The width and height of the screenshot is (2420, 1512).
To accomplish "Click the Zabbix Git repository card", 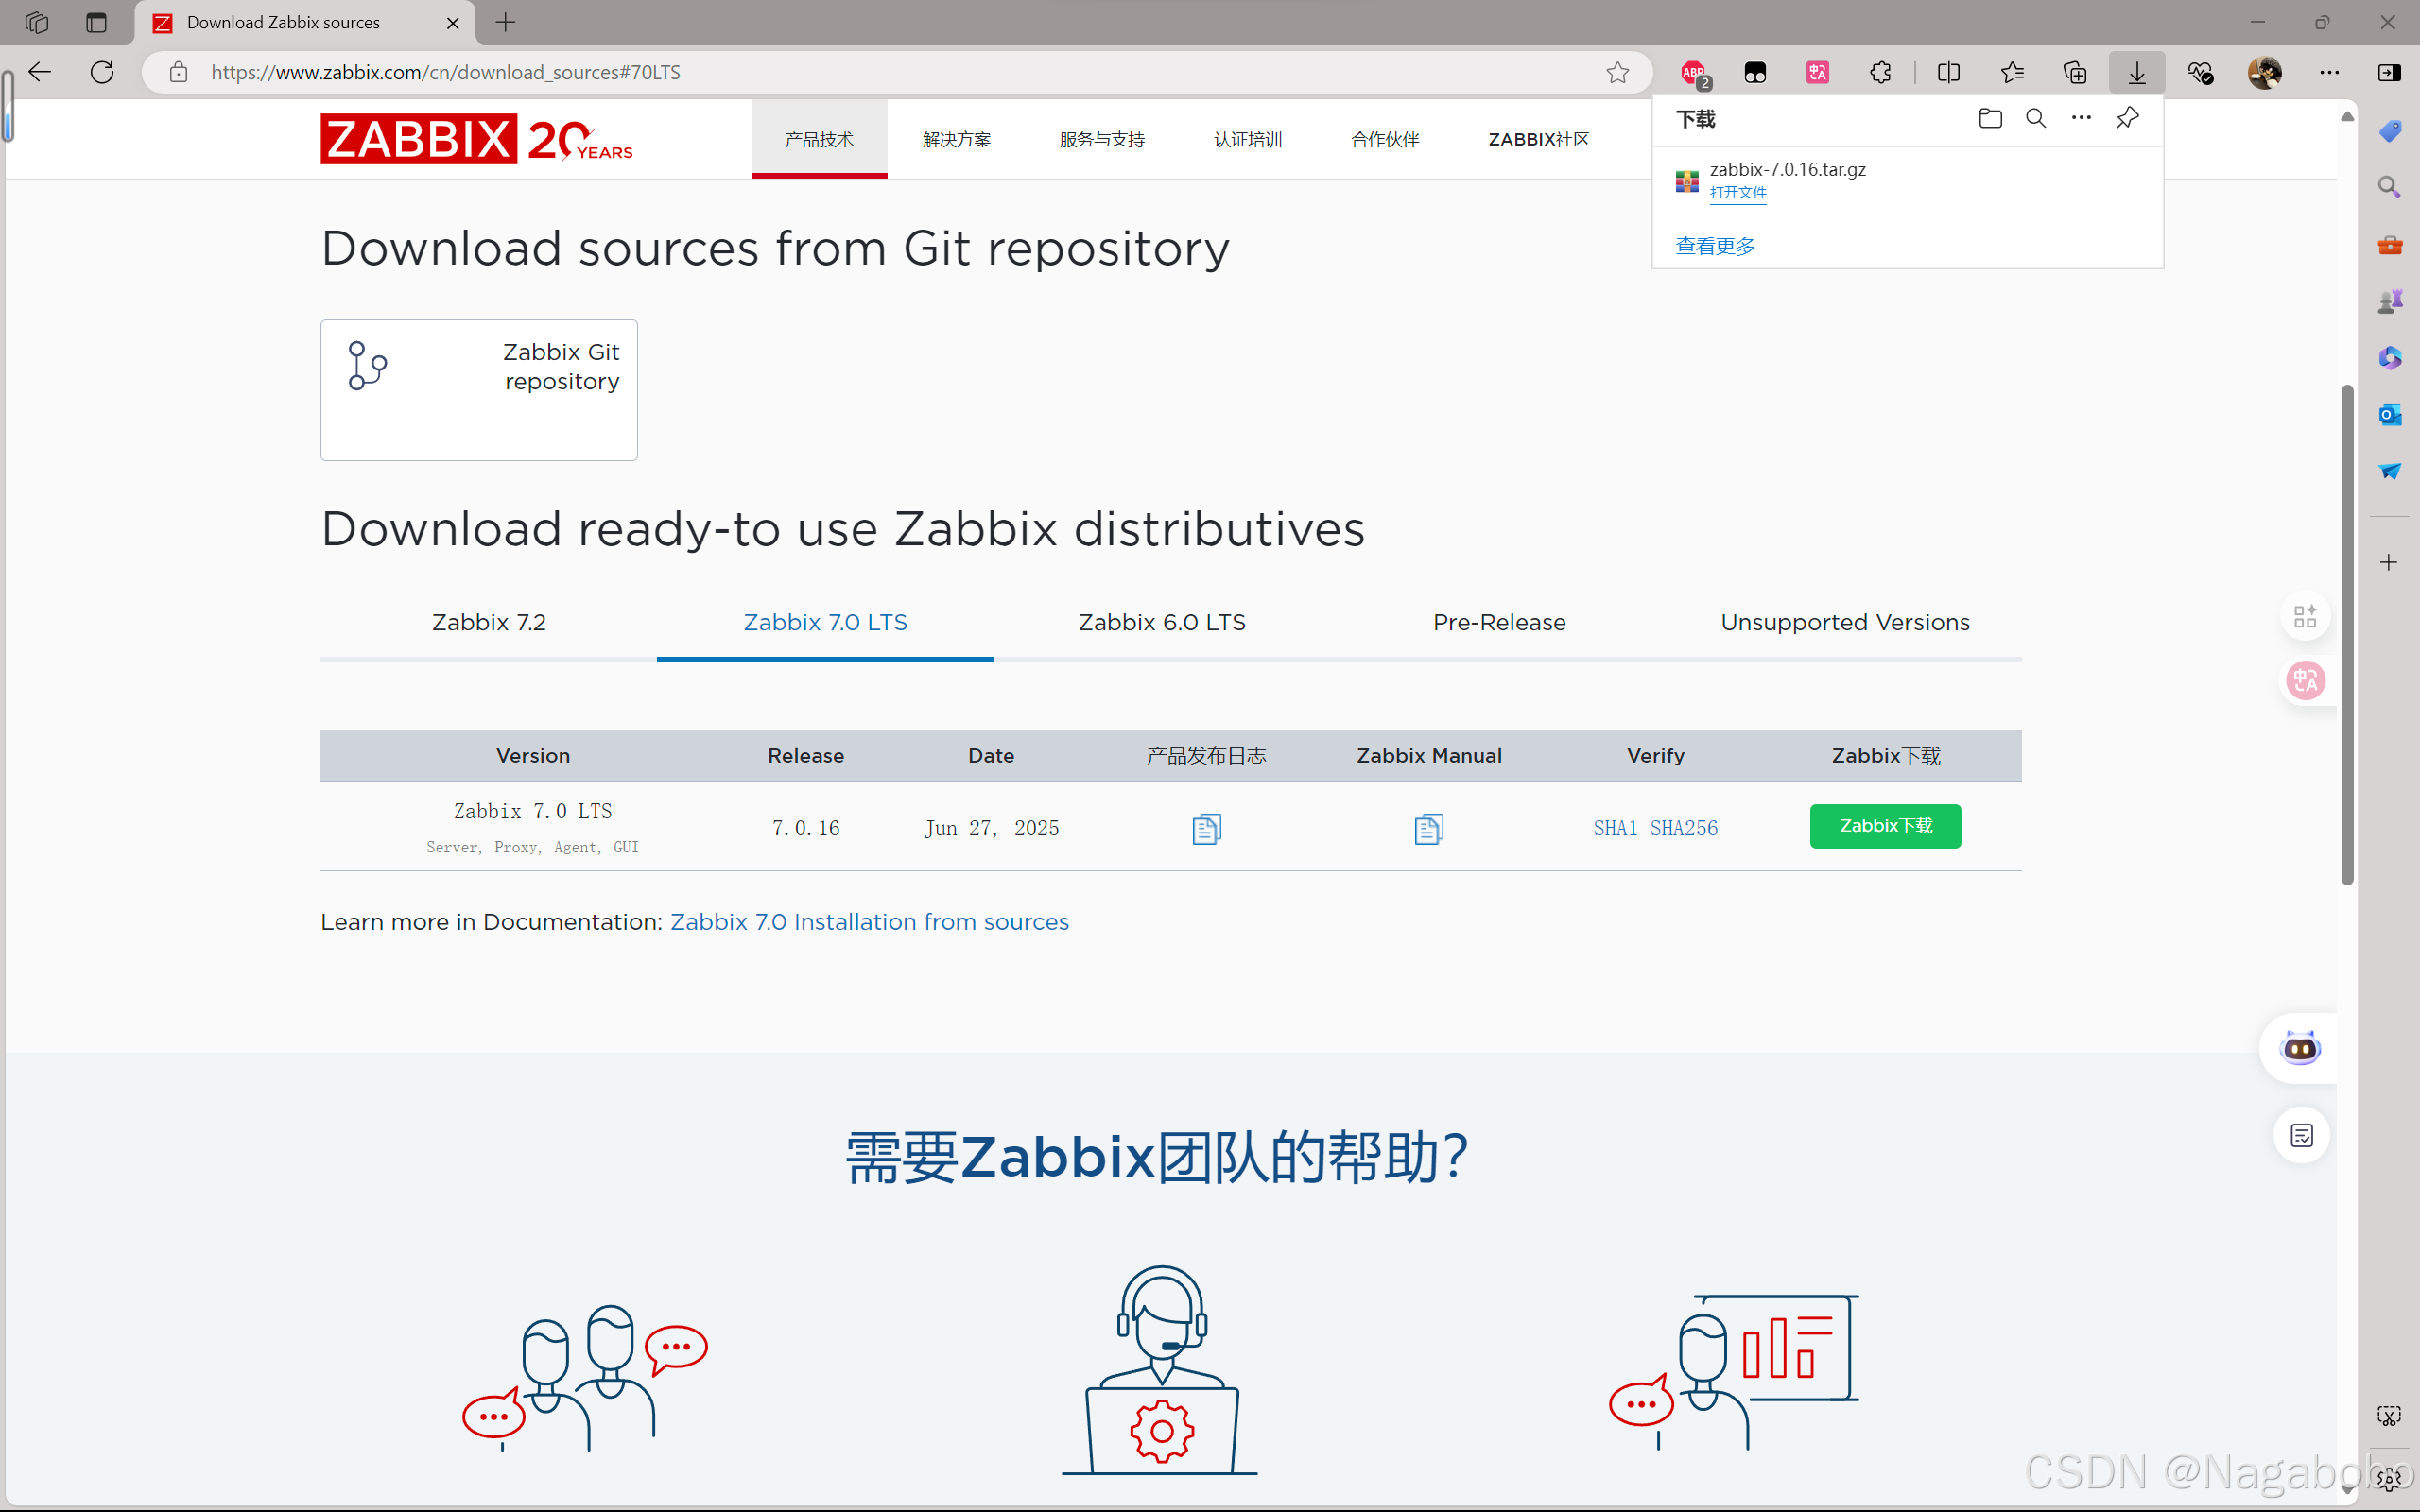I will (479, 390).
